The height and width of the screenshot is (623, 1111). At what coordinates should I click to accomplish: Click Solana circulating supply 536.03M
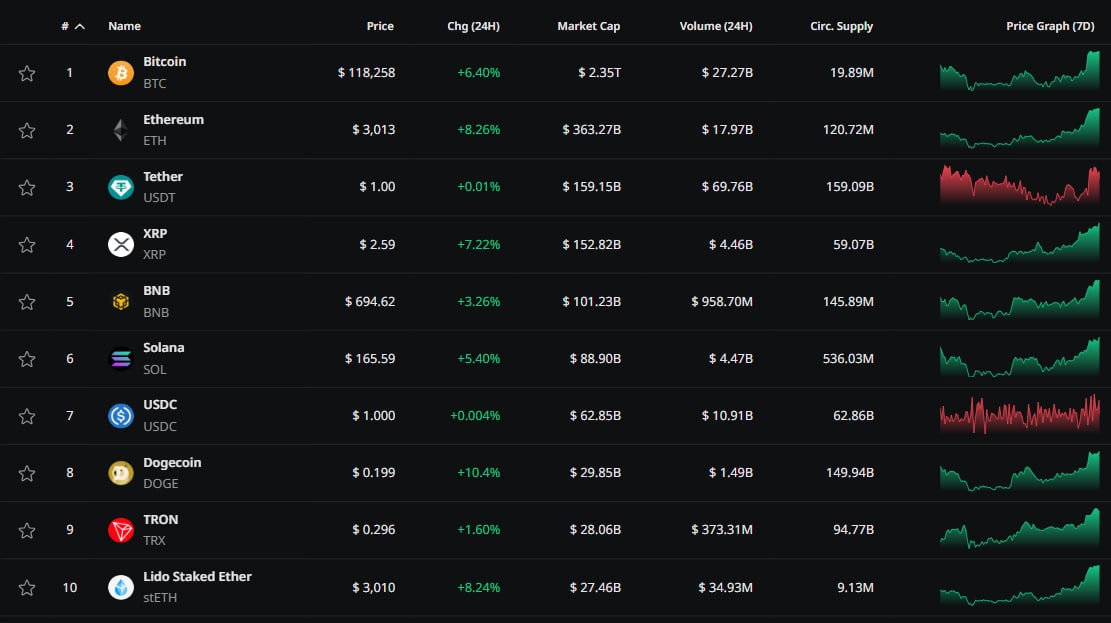click(848, 359)
